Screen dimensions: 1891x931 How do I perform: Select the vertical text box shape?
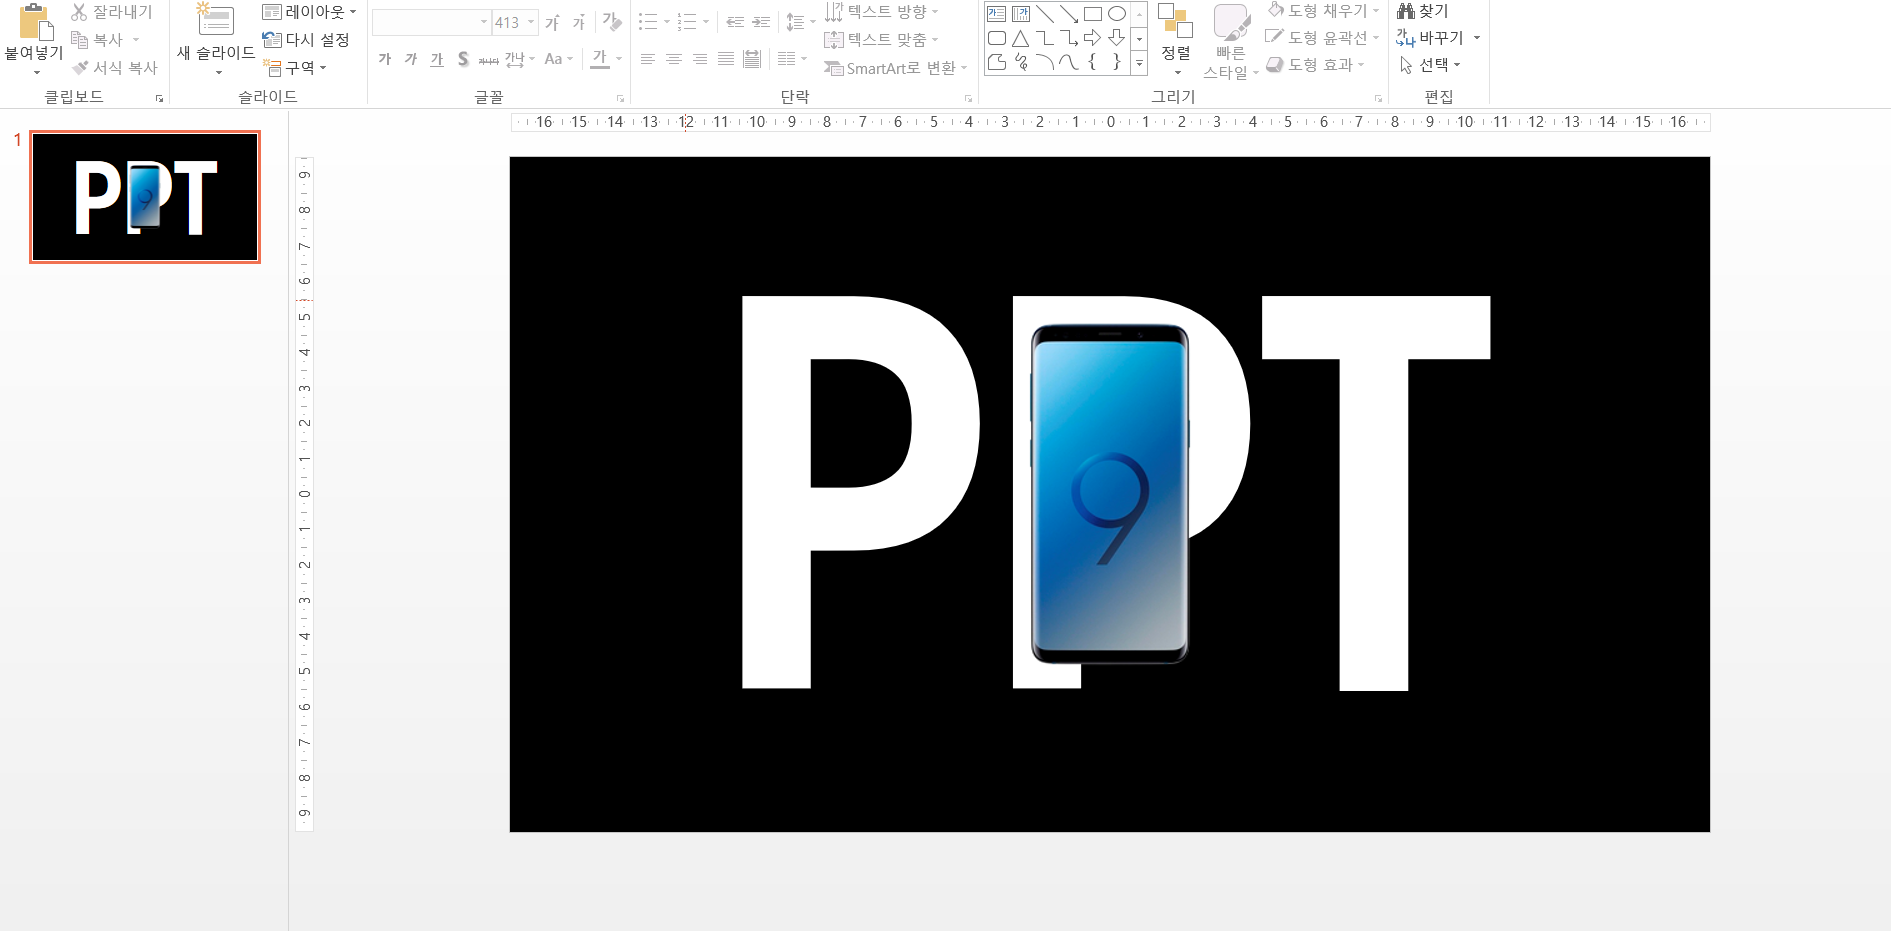(1021, 14)
